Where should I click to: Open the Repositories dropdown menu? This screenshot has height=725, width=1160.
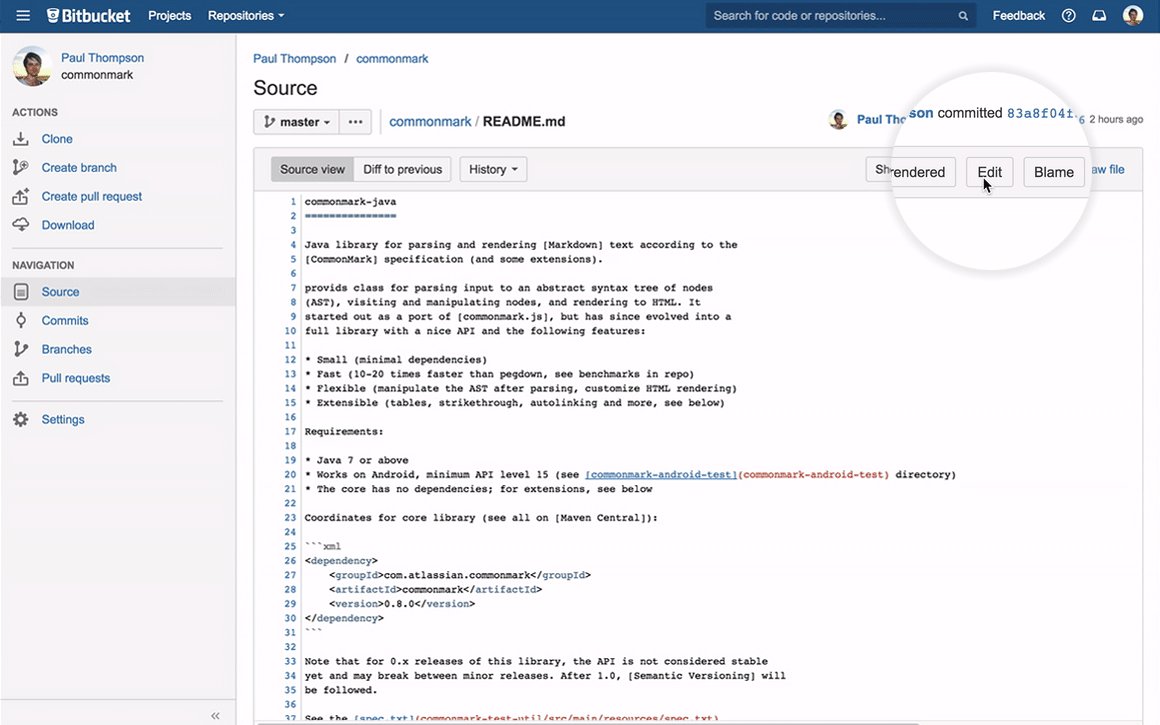point(246,16)
